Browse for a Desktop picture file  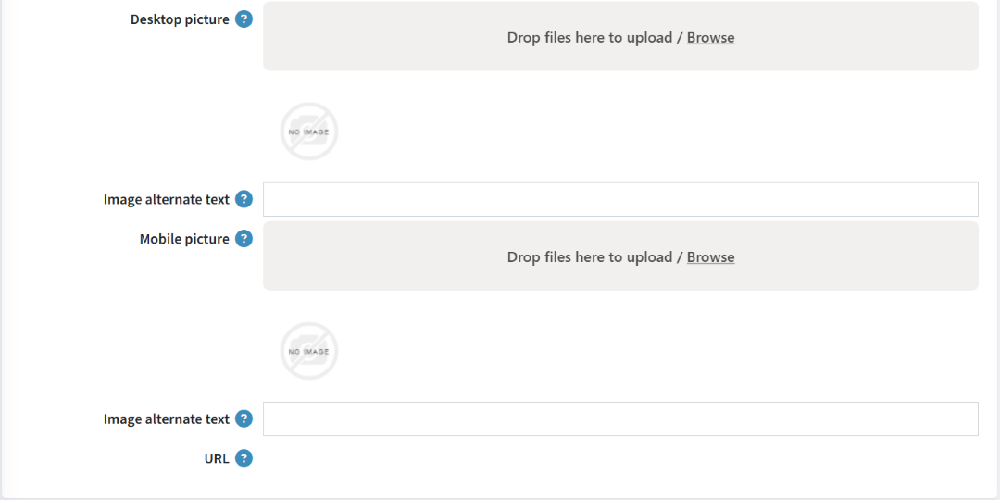[710, 38]
